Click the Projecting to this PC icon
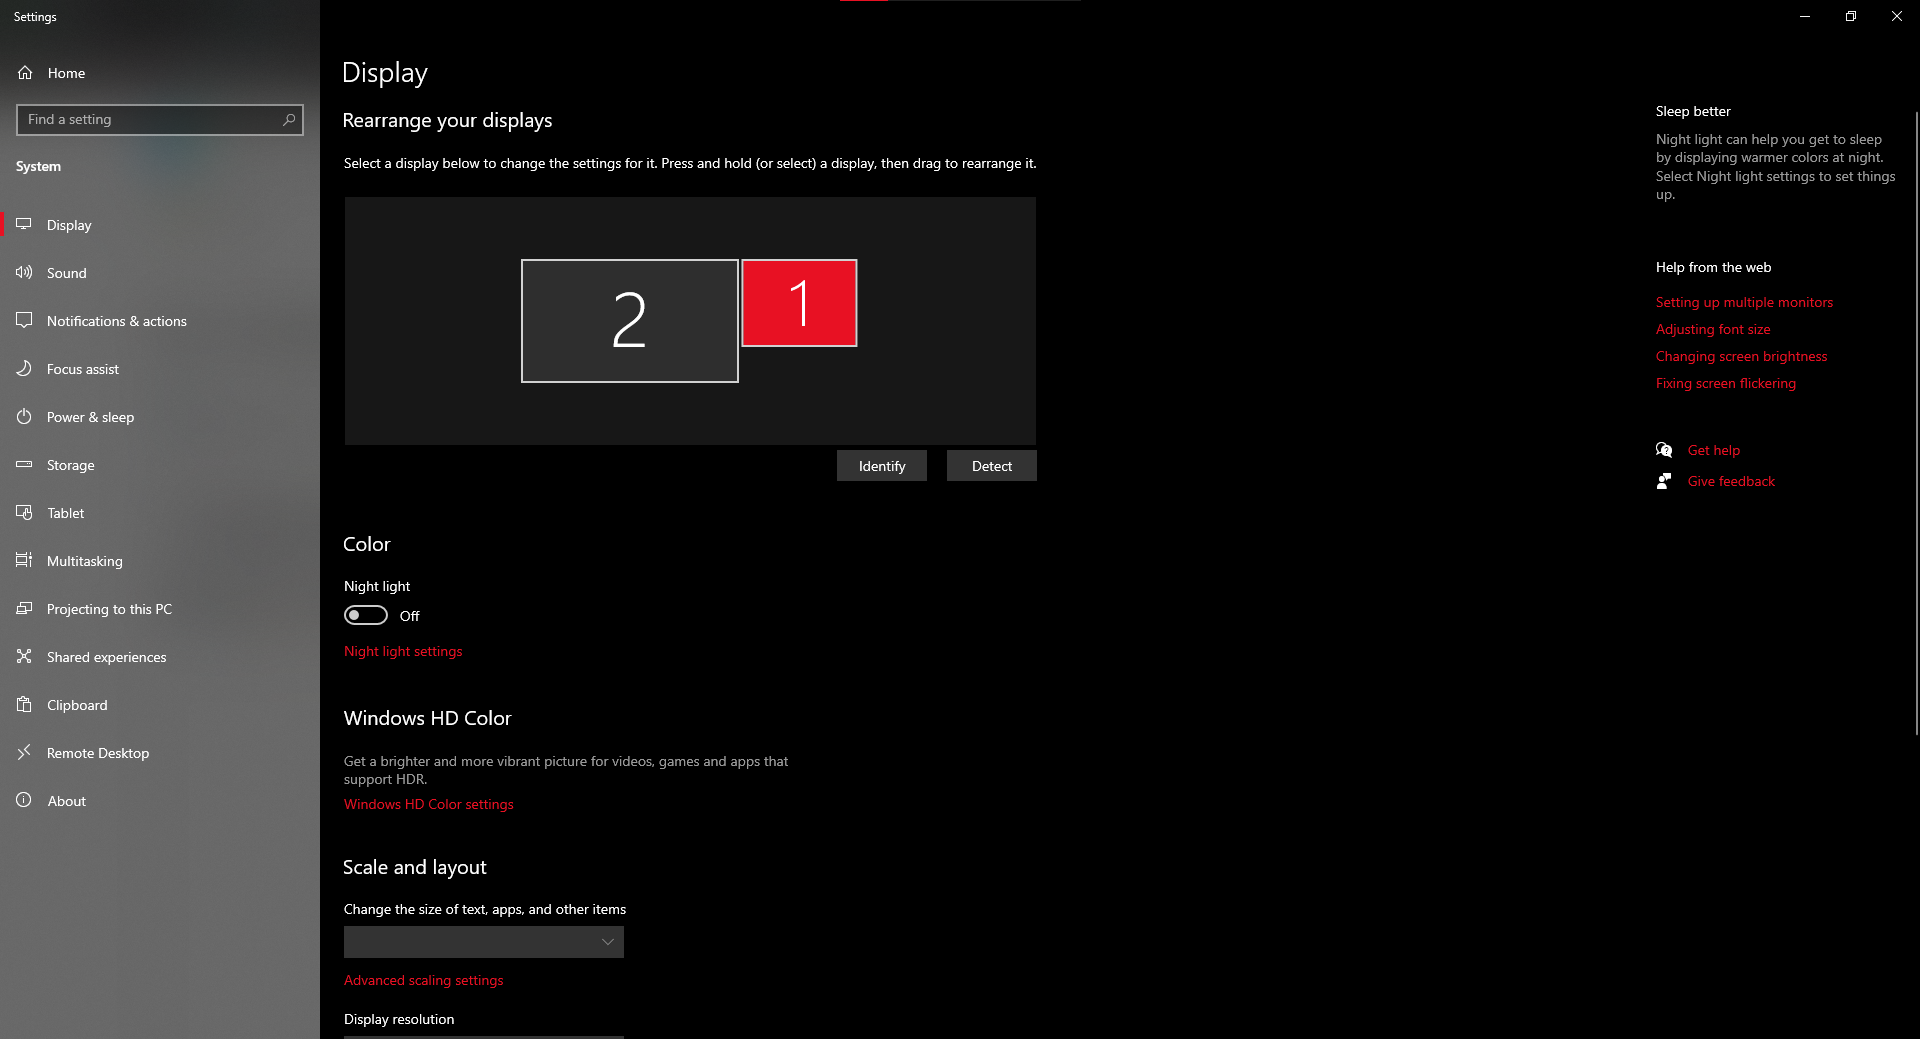Viewport: 1920px width, 1039px height. click(x=24, y=609)
